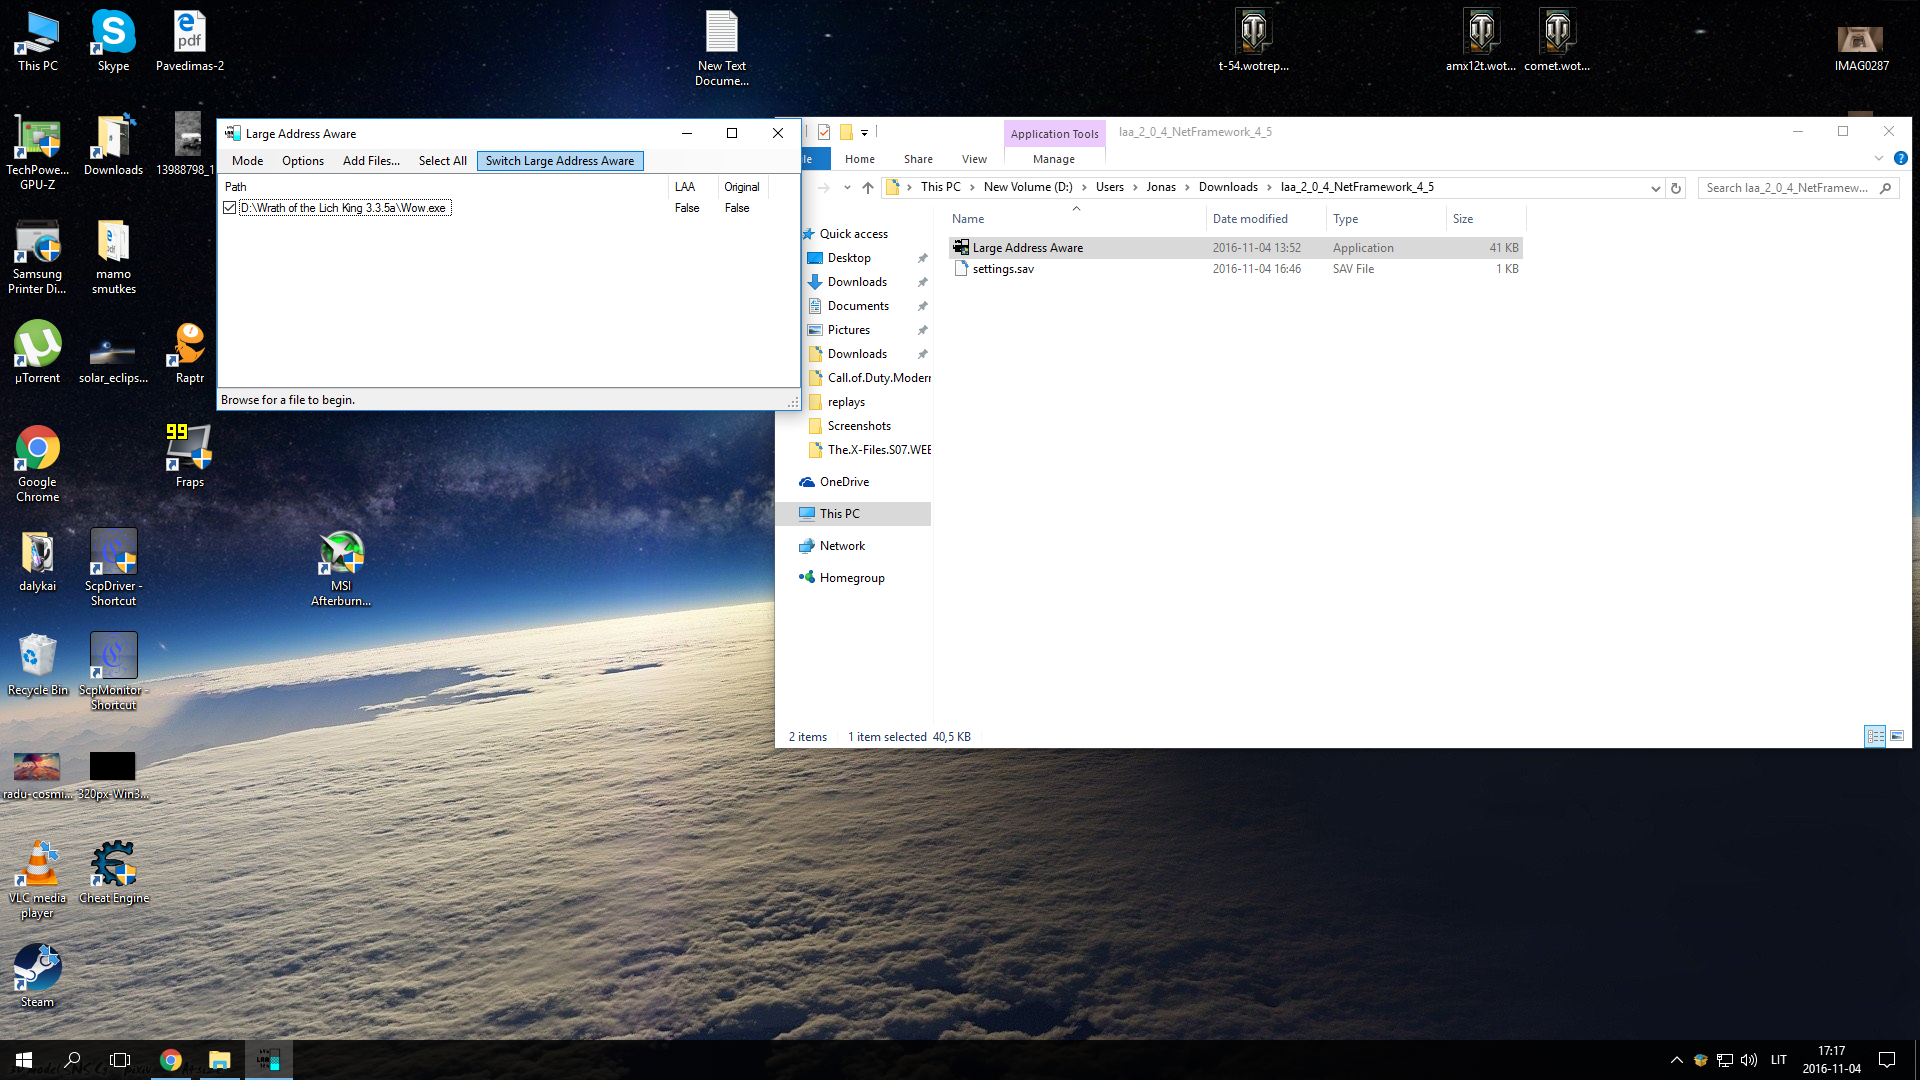Switch to large icons view layout
Screen dimensions: 1920x1080
pos(1896,736)
